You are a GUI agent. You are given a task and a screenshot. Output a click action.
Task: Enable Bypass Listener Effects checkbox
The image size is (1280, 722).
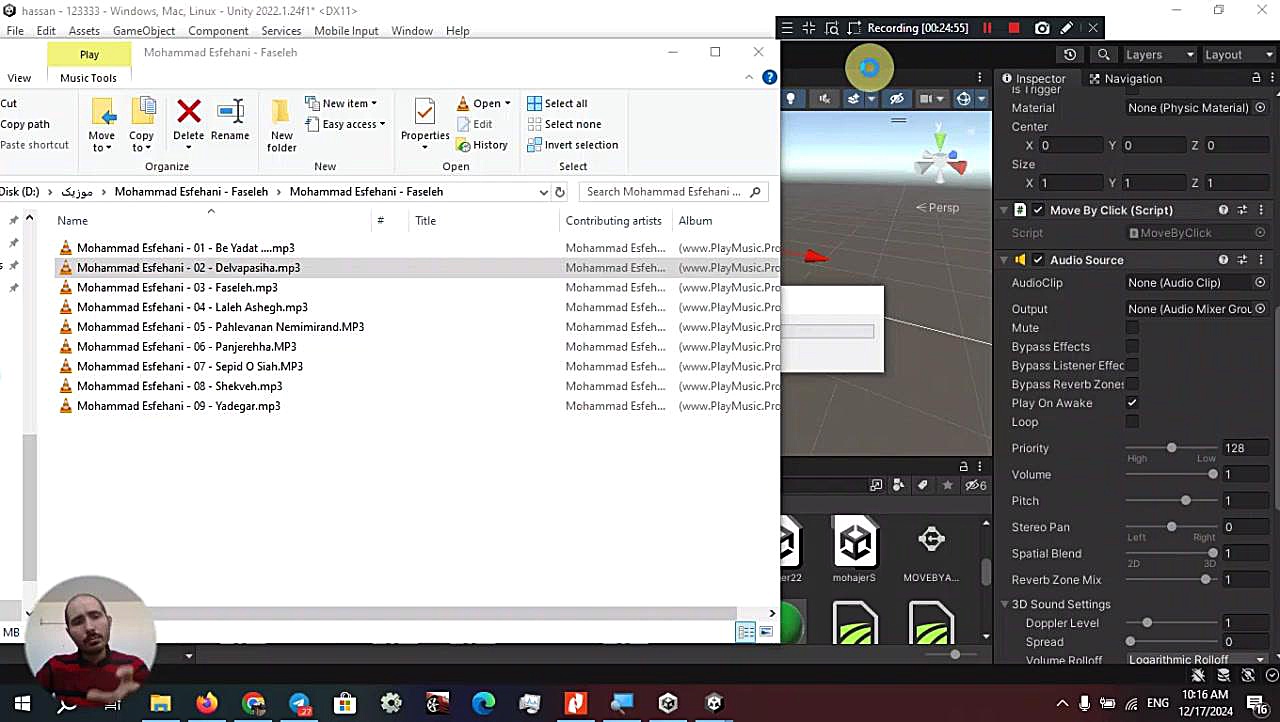pos(1132,366)
